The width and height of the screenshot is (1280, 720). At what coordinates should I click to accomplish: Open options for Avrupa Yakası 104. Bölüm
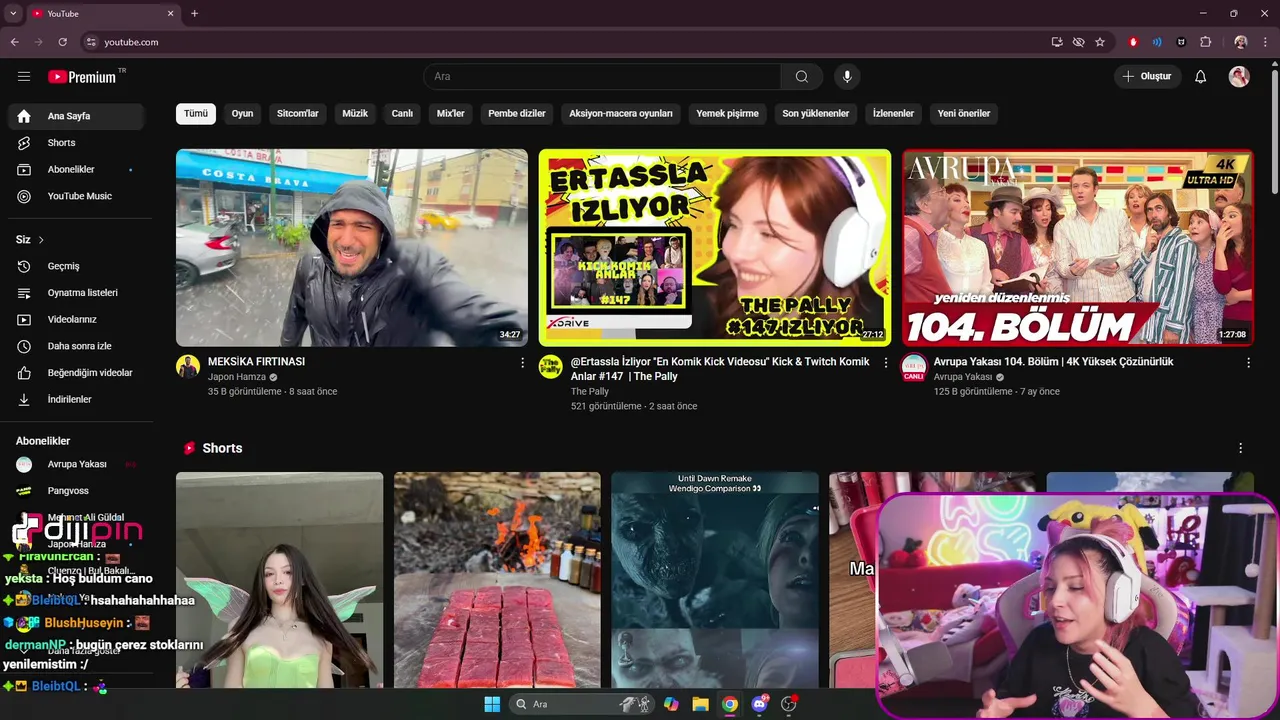(x=1248, y=363)
